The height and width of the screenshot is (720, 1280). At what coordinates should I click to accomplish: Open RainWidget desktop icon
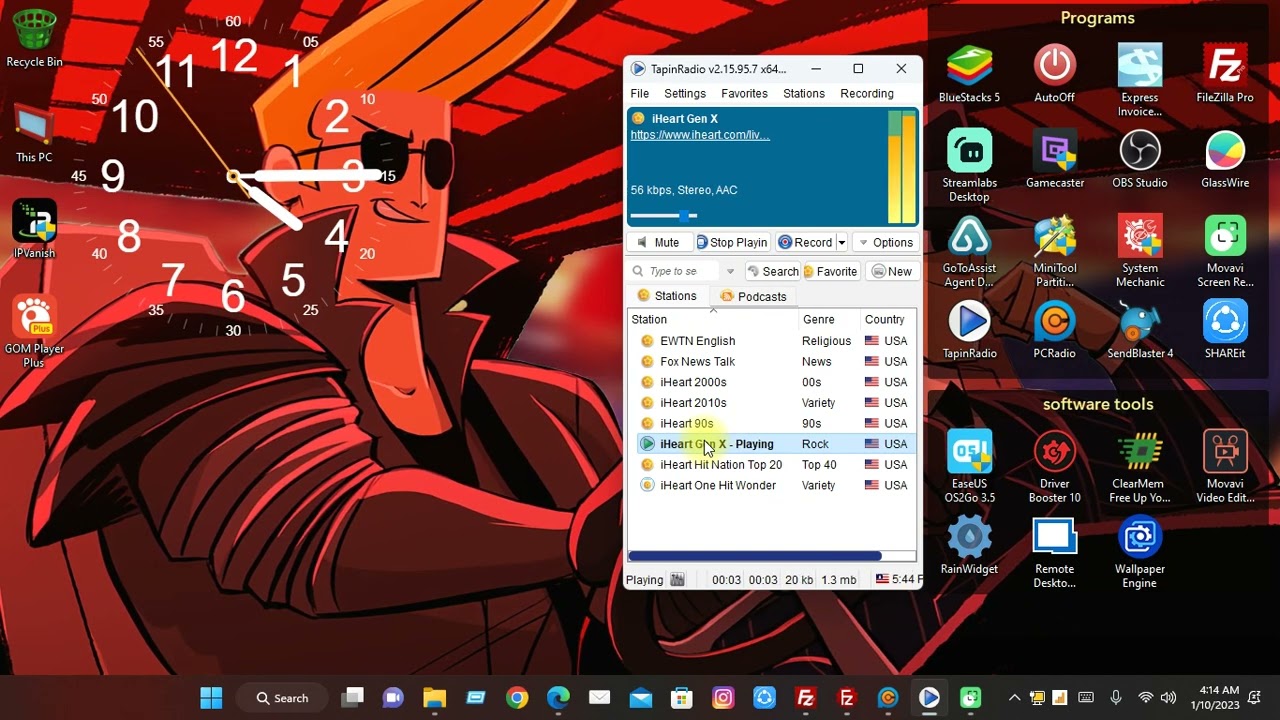pyautogui.click(x=969, y=546)
